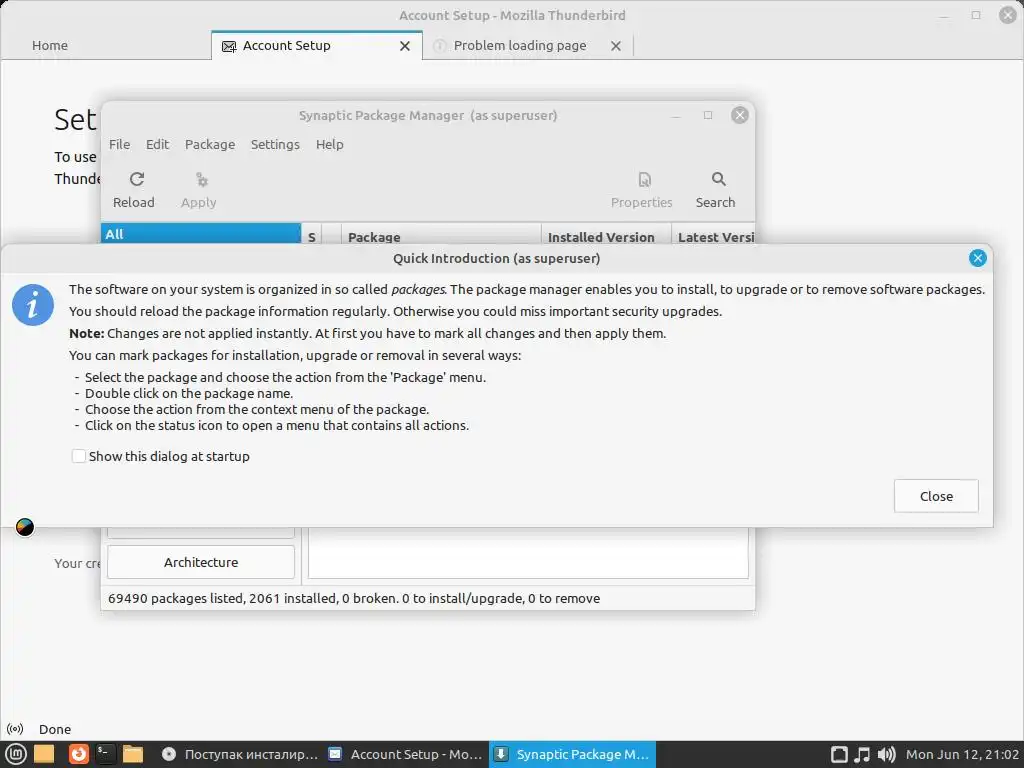This screenshot has width=1024, height=768.
Task: Click the round color wheel icon
Action: click(25, 527)
